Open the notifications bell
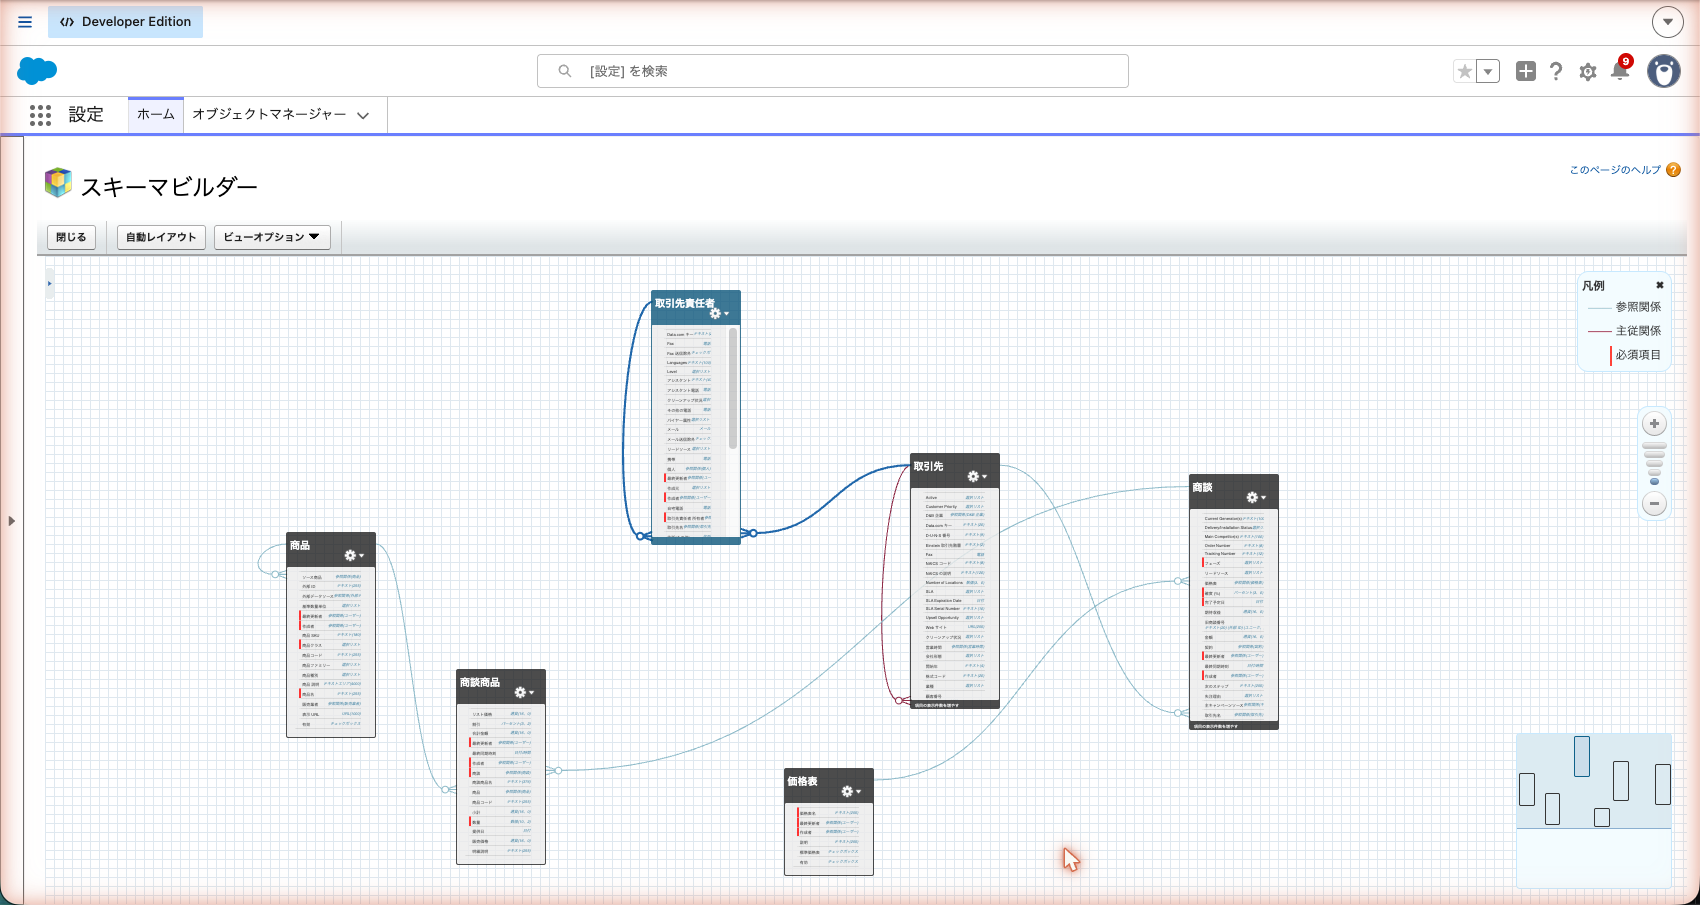 (1620, 70)
